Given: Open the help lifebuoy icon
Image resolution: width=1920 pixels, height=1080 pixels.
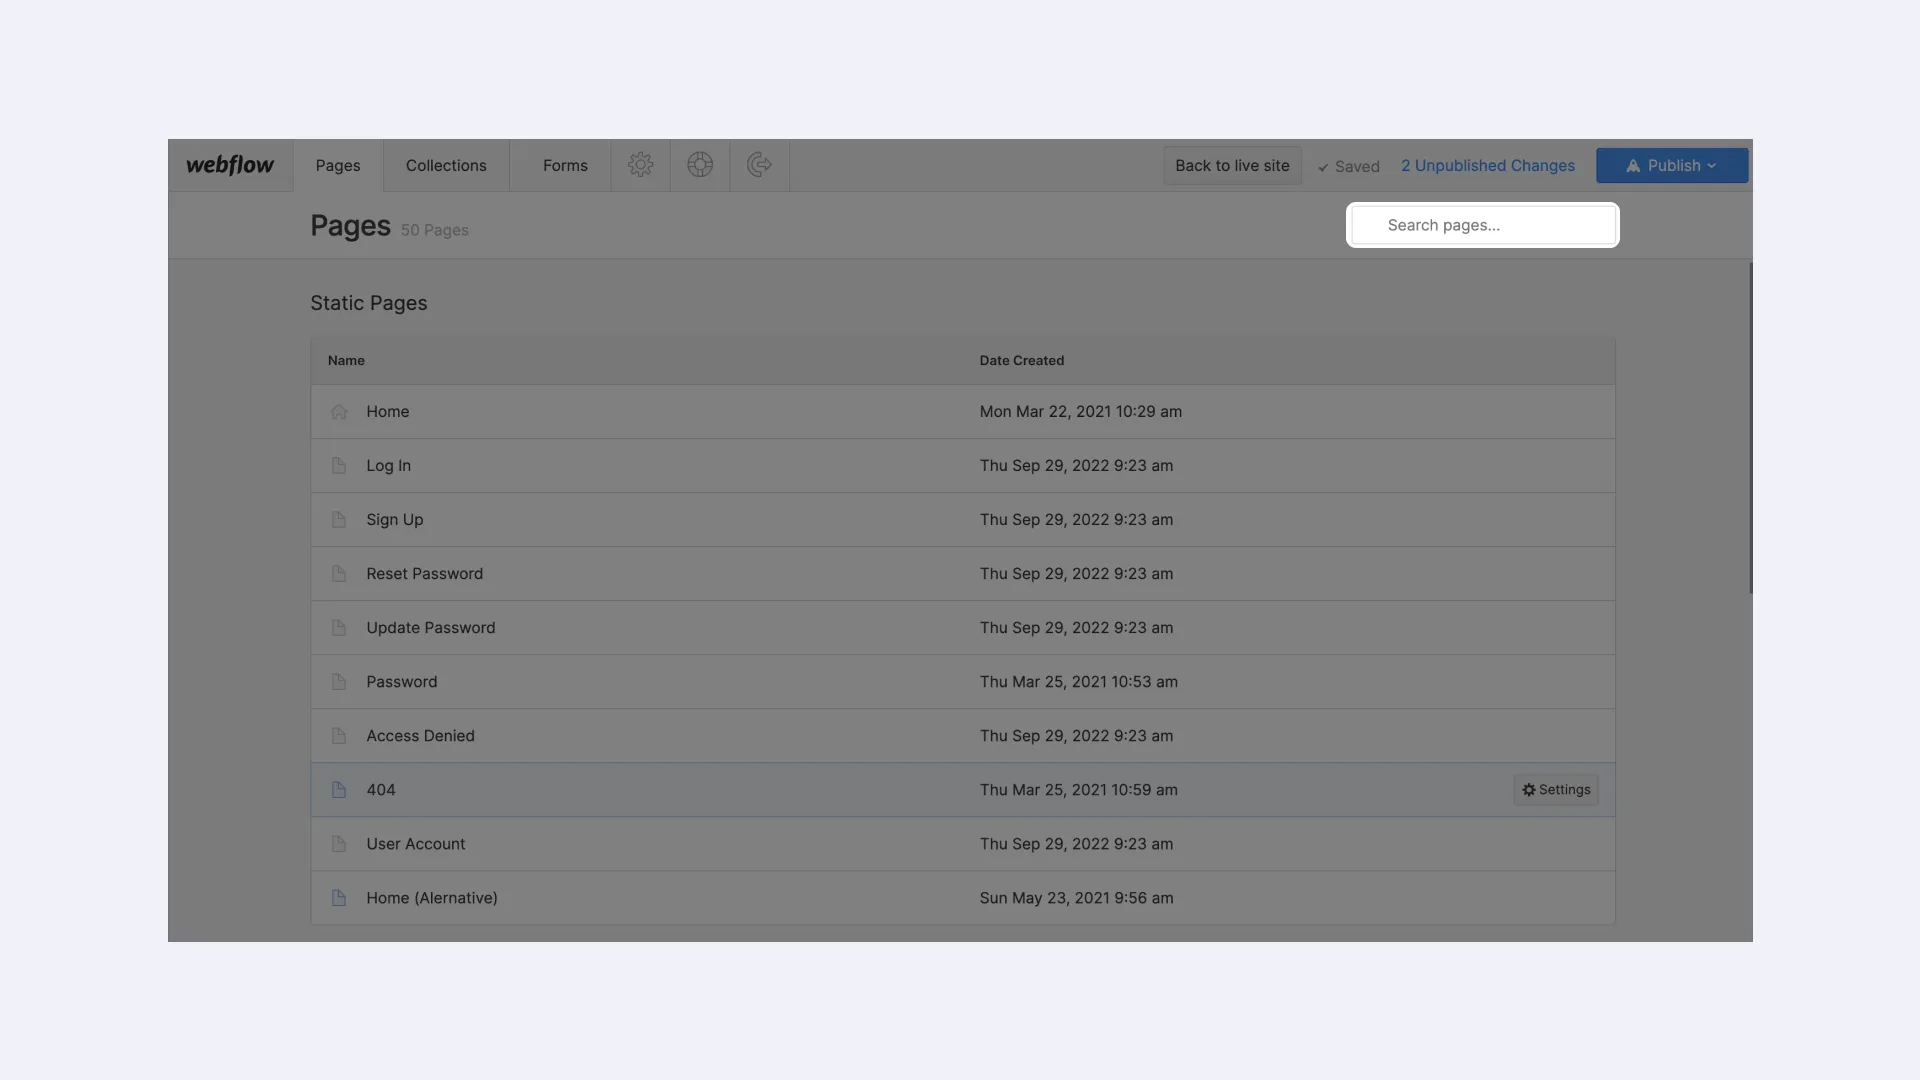Looking at the screenshot, I should pyautogui.click(x=700, y=165).
